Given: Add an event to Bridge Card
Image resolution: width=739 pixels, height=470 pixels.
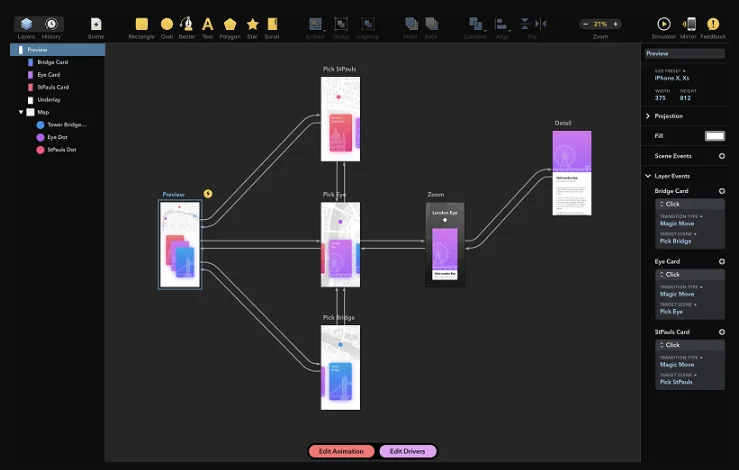Looking at the screenshot, I should click(722, 191).
